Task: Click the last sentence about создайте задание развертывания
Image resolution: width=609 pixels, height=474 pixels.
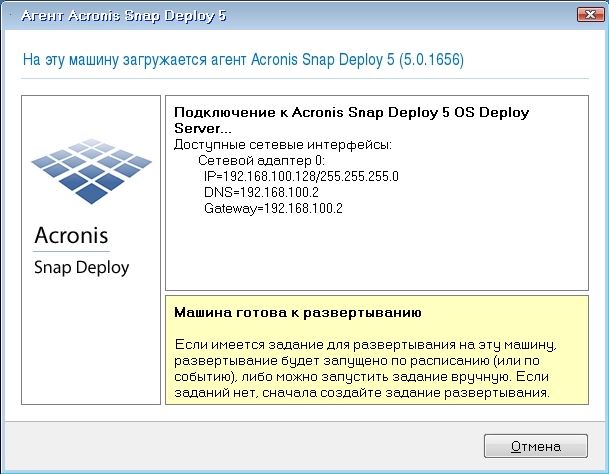Action: pos(362,385)
